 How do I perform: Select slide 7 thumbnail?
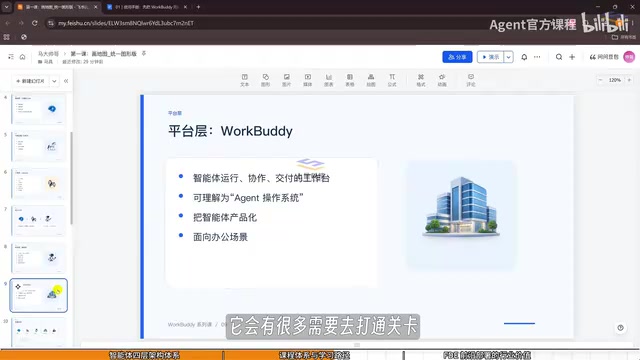coord(38,221)
